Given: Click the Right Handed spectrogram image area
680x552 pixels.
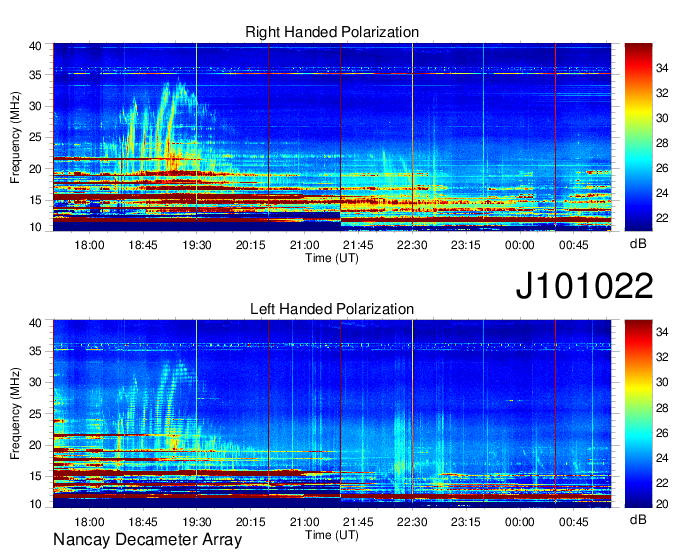Looking at the screenshot, I should pyautogui.click(x=332, y=137).
